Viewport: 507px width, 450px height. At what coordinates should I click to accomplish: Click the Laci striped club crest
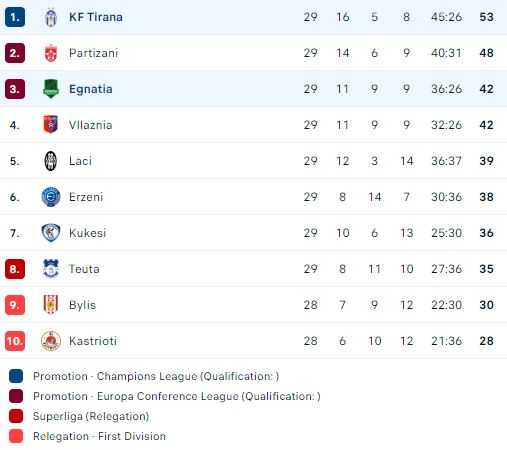(51, 161)
